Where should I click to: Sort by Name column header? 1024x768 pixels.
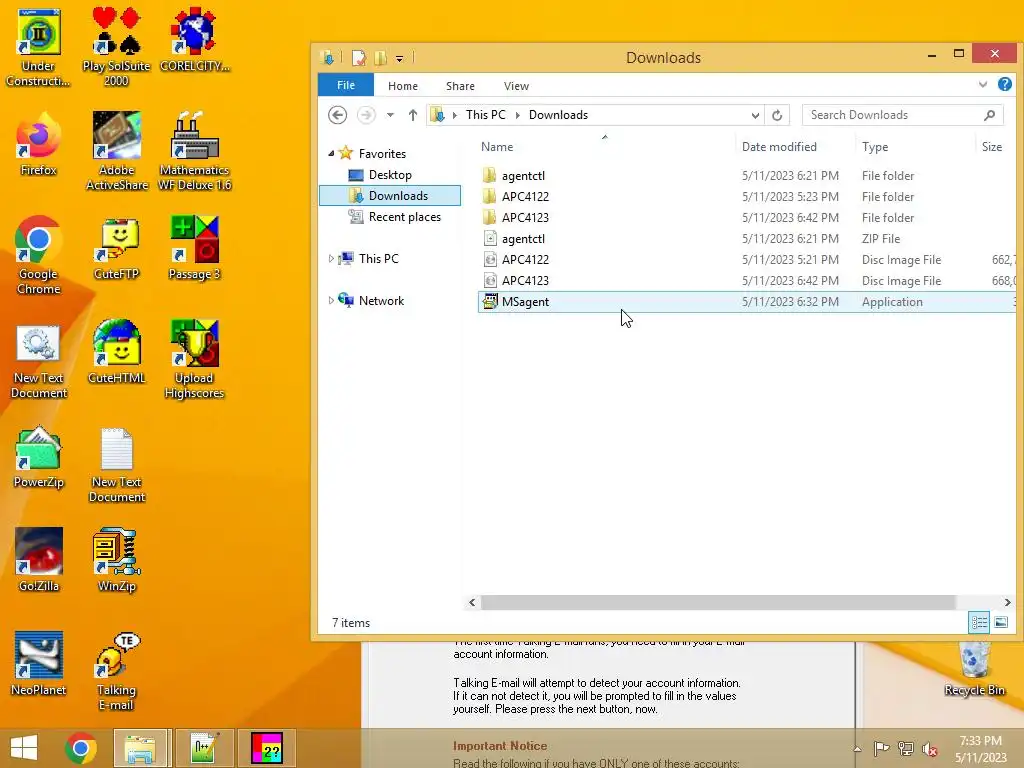pos(497,147)
